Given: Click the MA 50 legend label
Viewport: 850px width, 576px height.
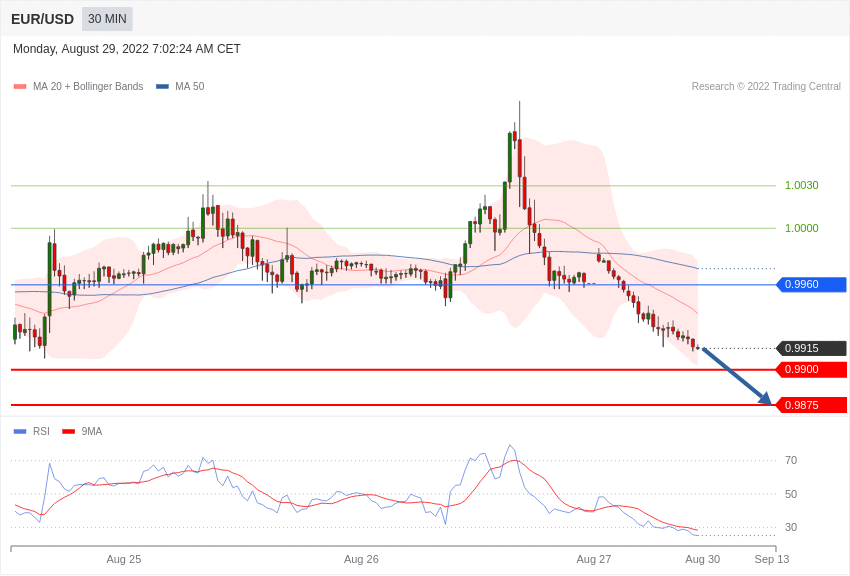Looking at the screenshot, I should 190,87.
